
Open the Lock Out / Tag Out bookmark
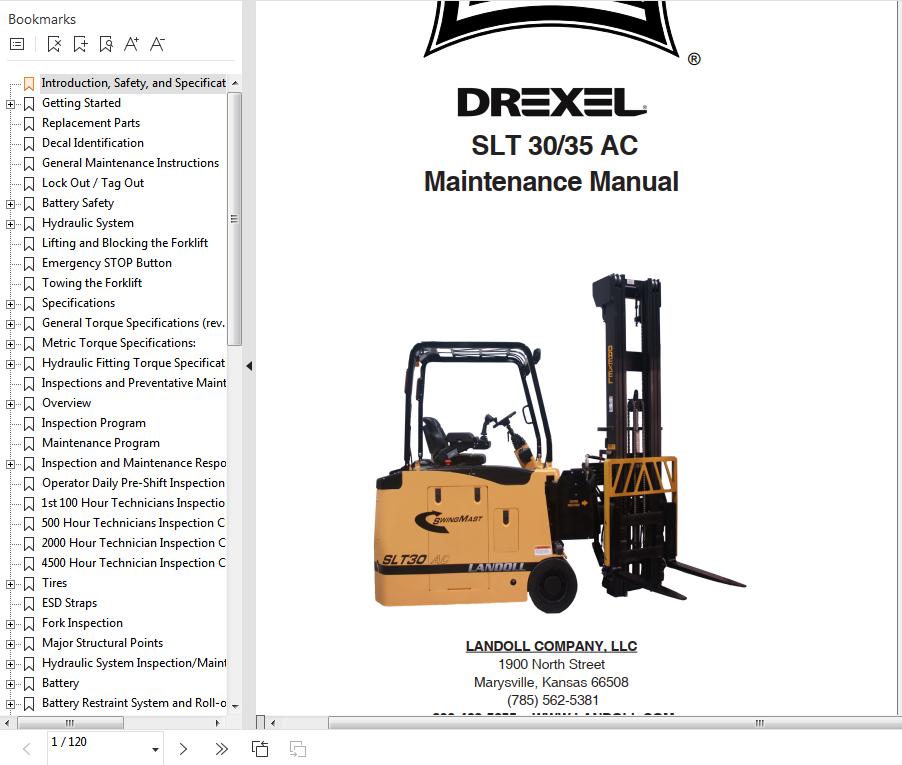[x=93, y=183]
